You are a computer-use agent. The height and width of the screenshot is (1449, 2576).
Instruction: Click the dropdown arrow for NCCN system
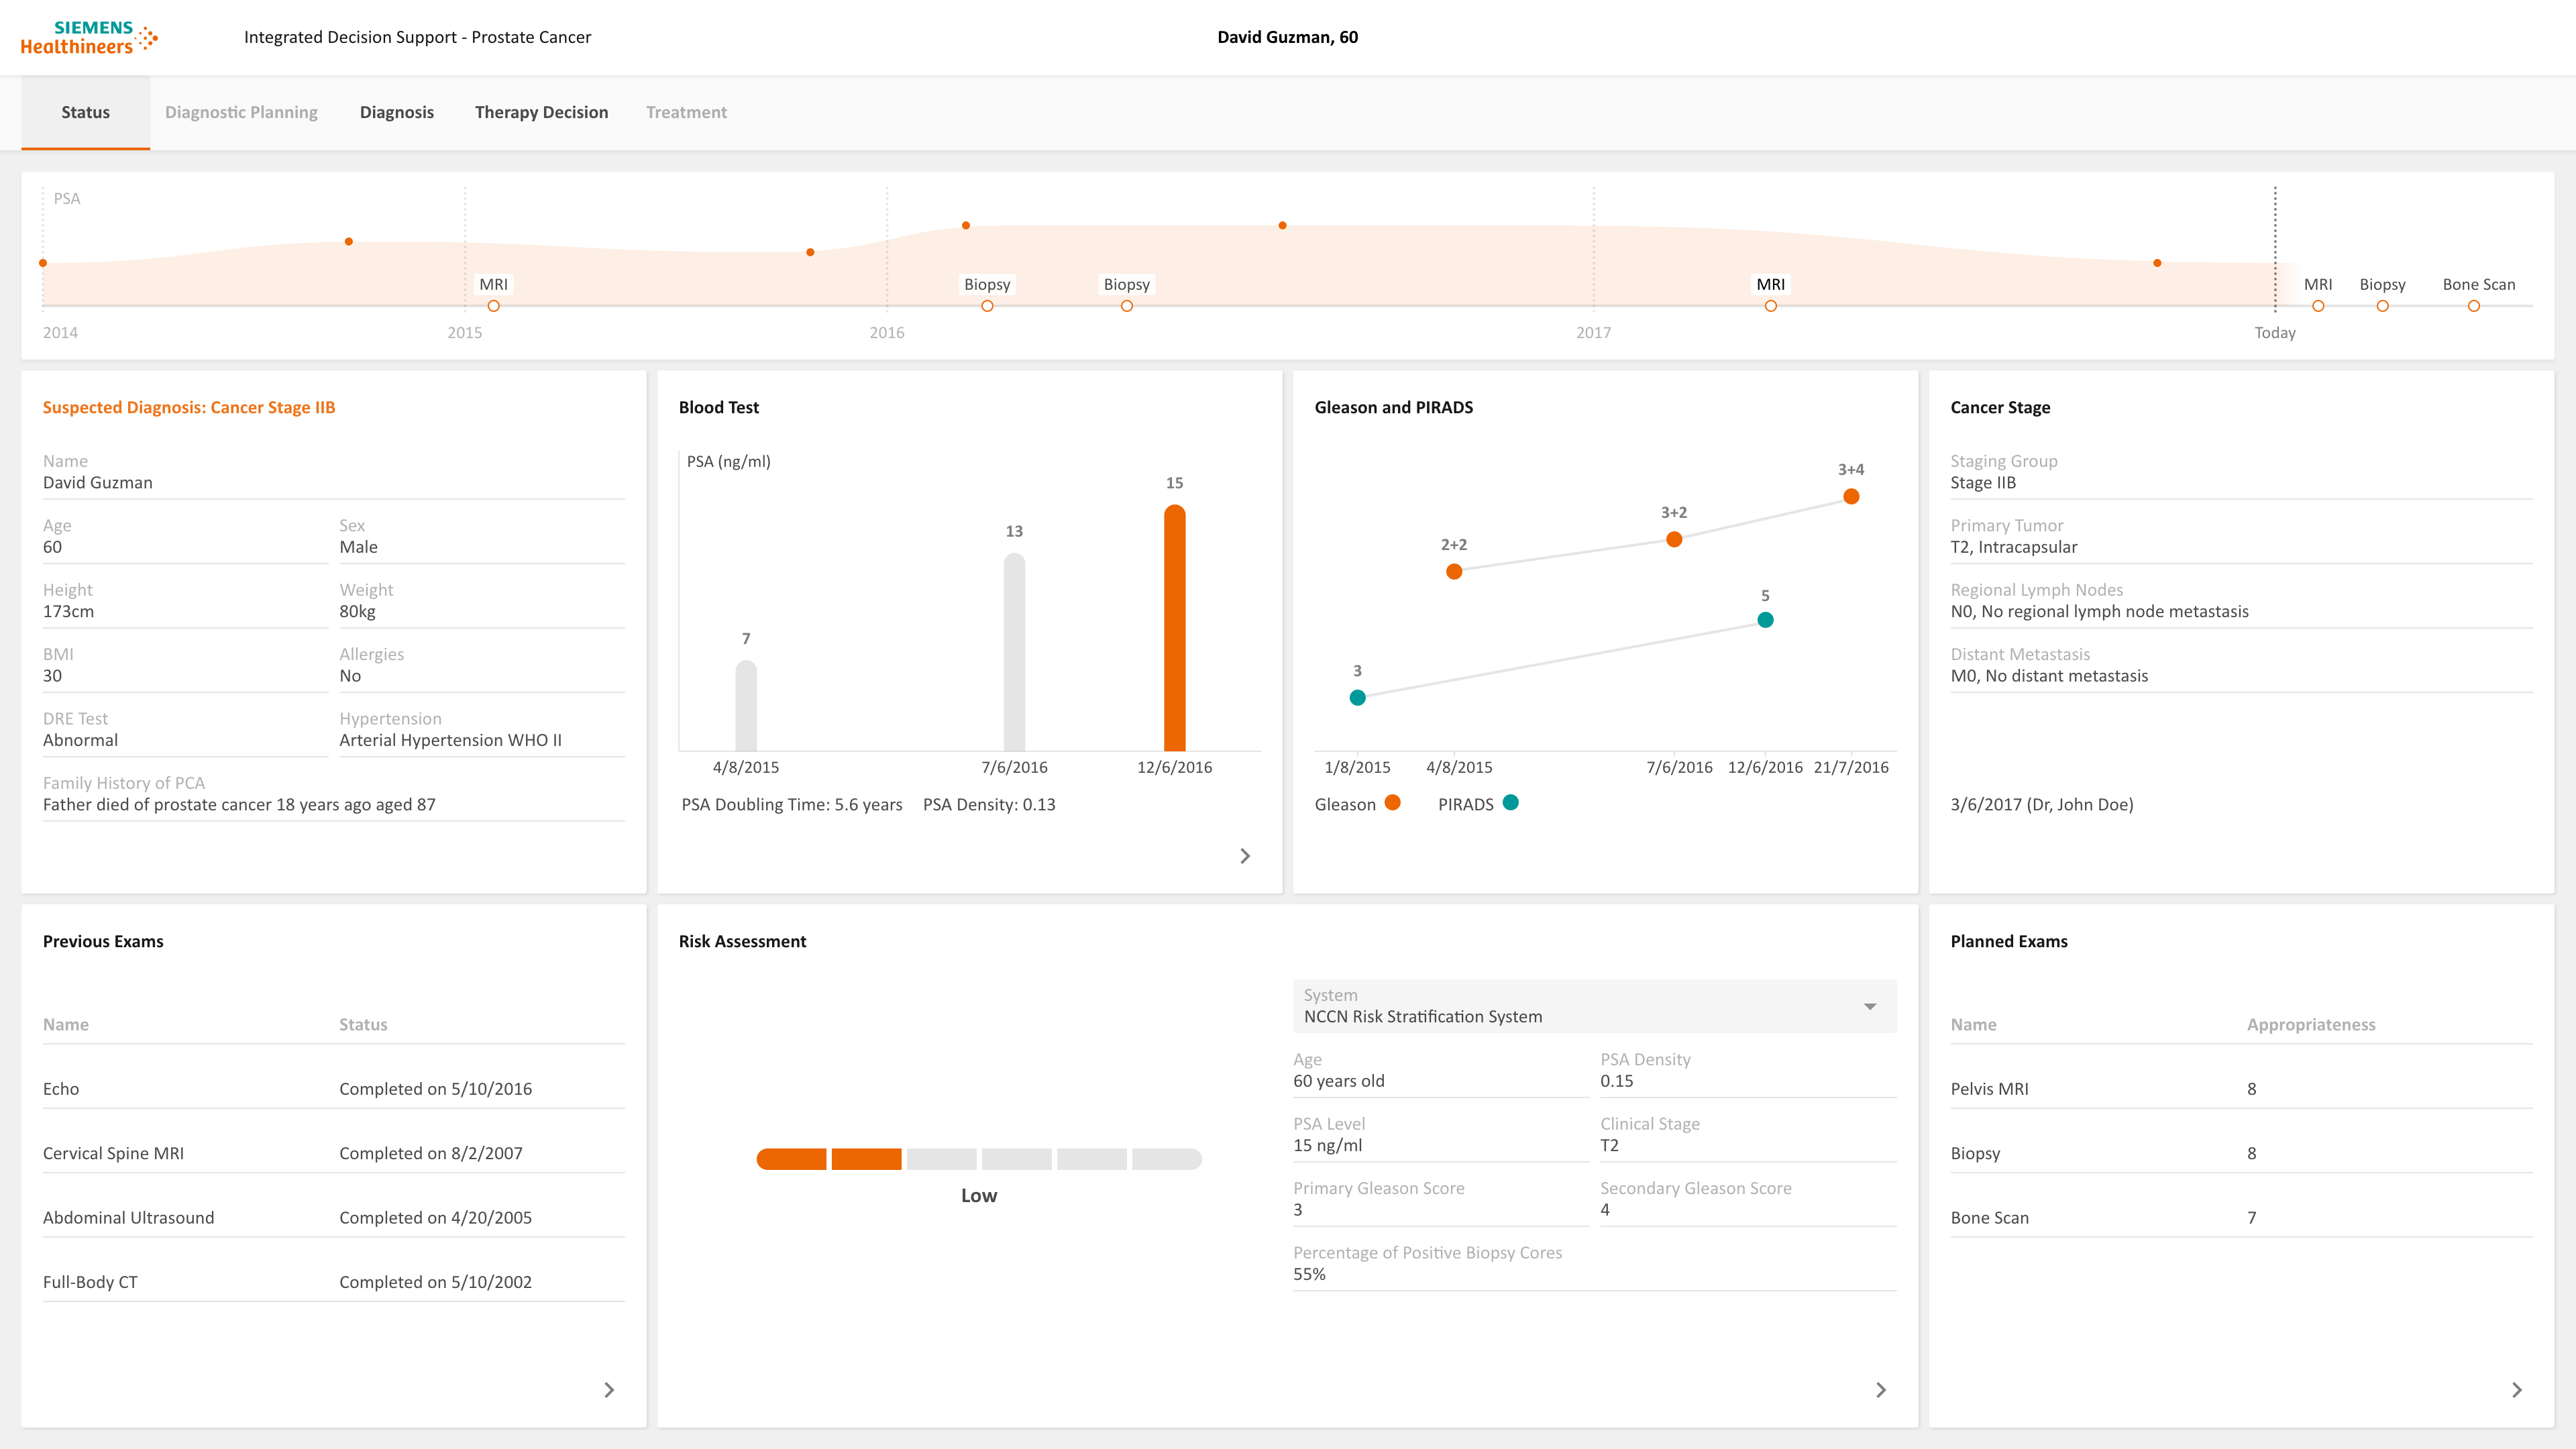click(1869, 1006)
